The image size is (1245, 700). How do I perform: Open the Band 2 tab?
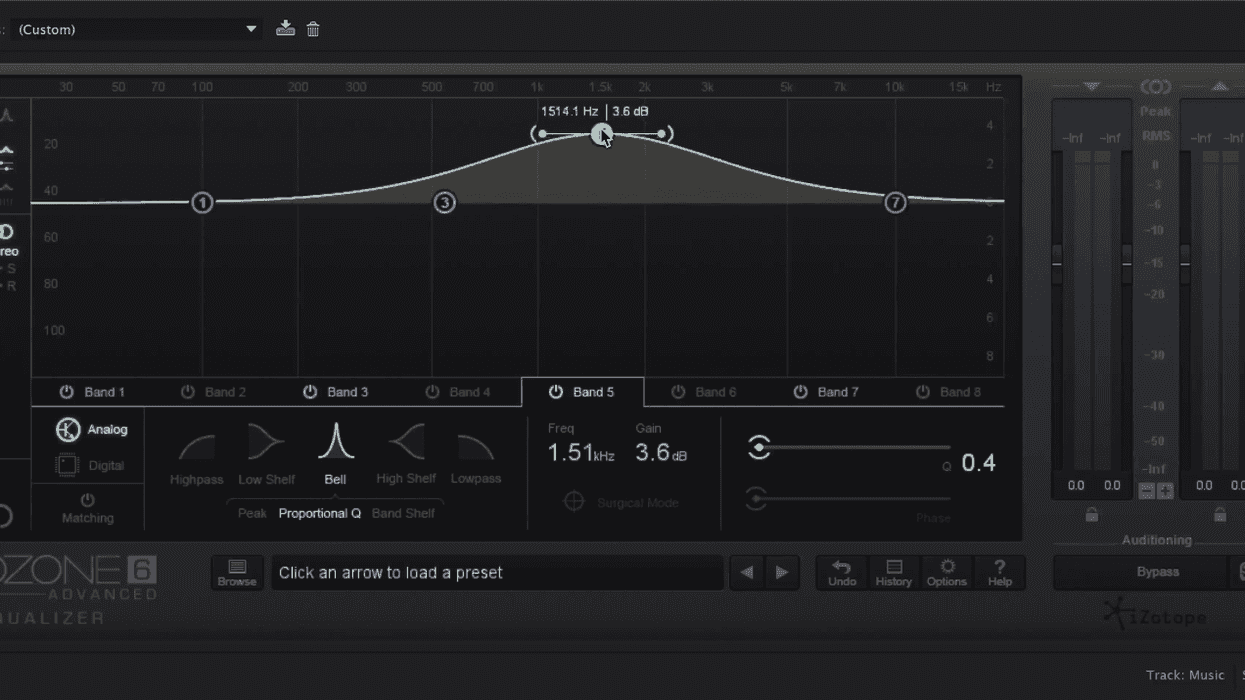(x=225, y=392)
